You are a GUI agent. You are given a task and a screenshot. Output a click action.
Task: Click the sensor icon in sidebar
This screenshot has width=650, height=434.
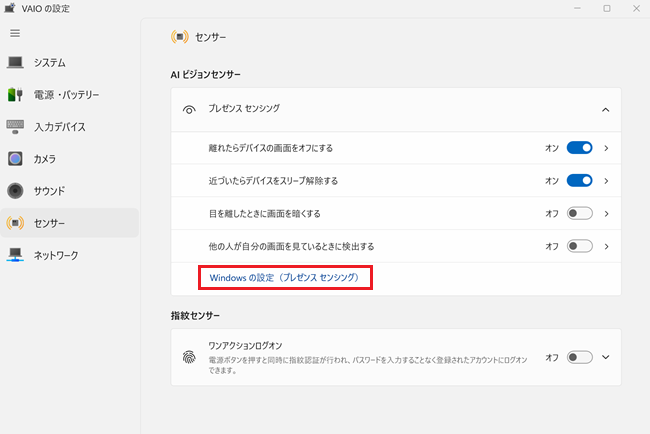coord(15,223)
